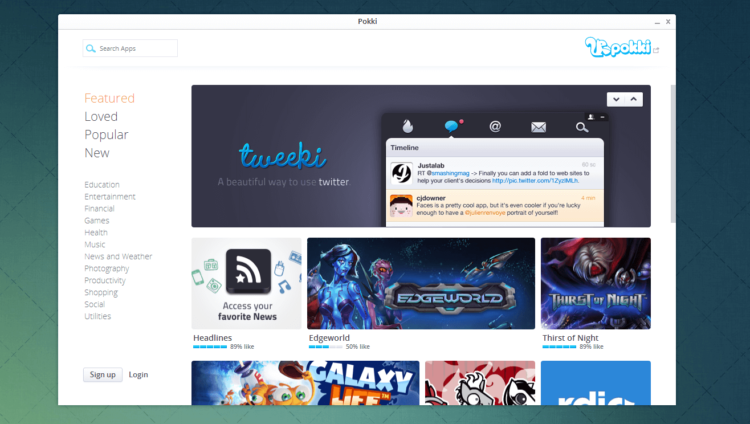Click the external link icon beside Pokki logo
The height and width of the screenshot is (424, 750).
tap(656, 50)
